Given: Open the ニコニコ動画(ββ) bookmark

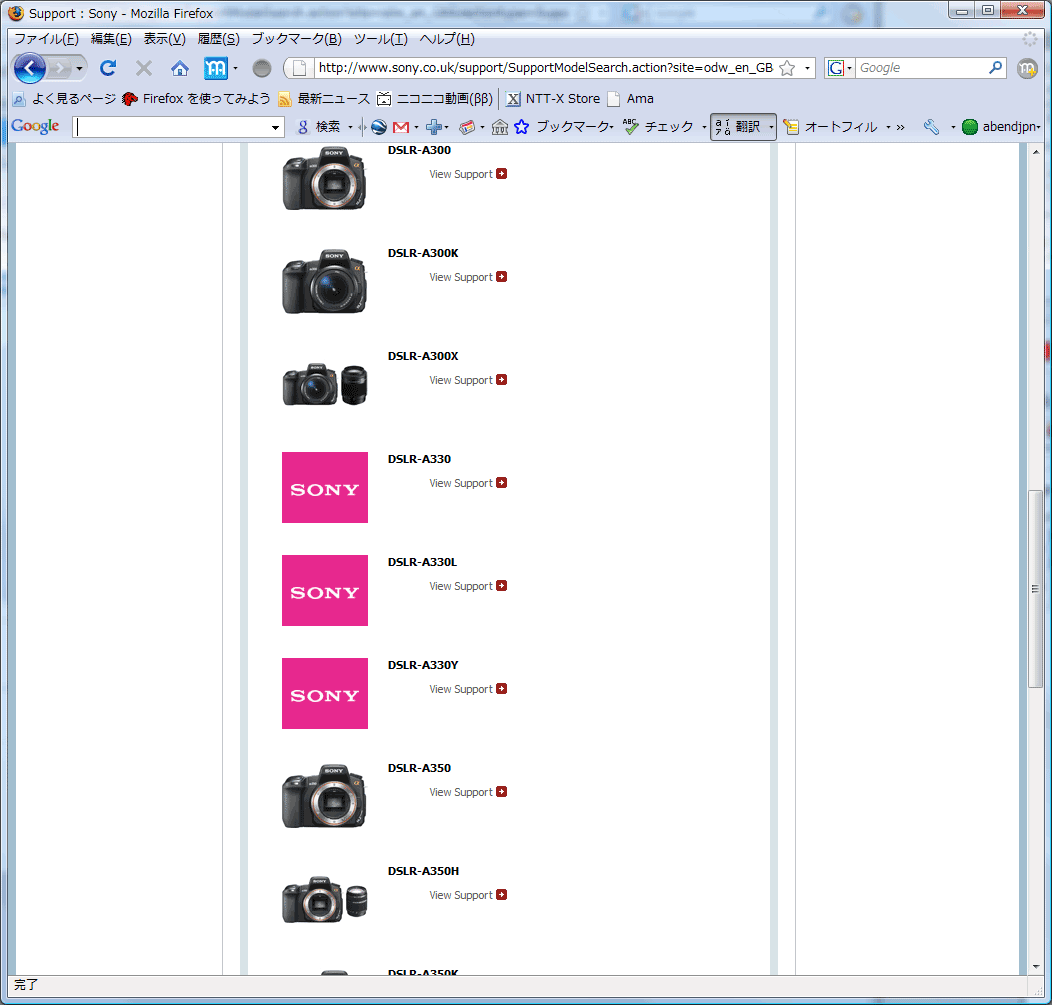Looking at the screenshot, I should pyautogui.click(x=435, y=99).
